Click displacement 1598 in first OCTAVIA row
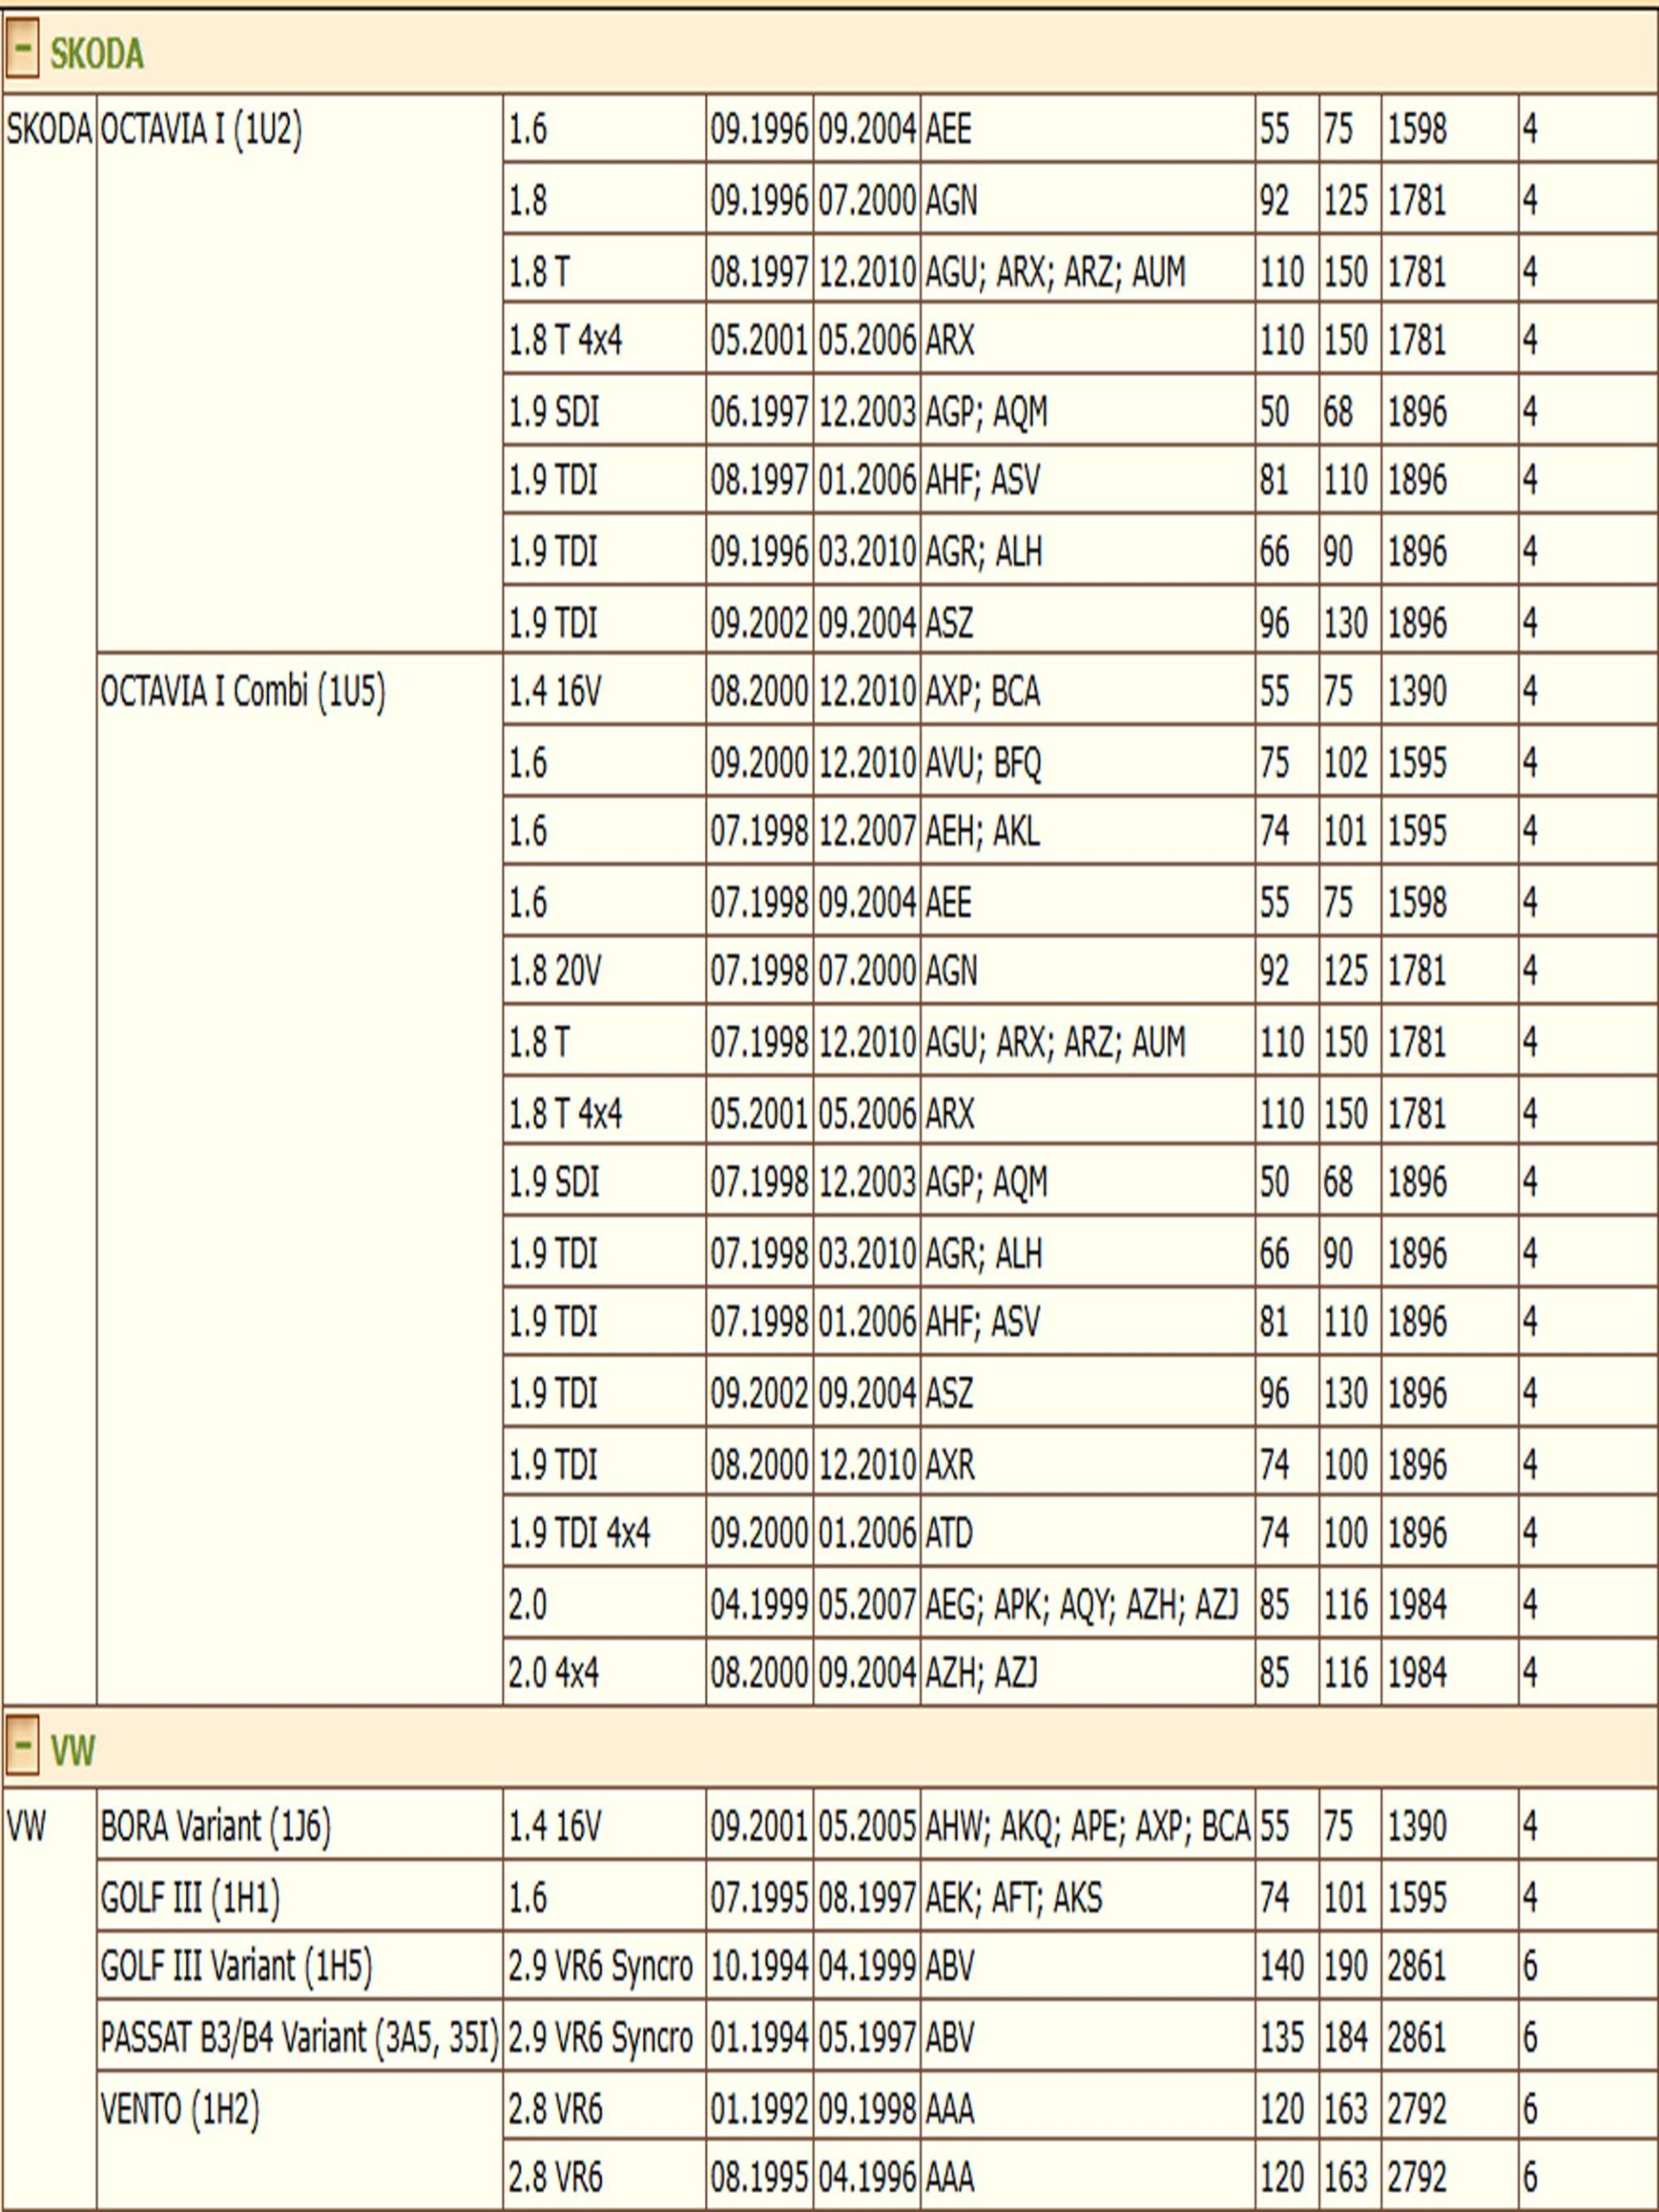 click(1450, 129)
